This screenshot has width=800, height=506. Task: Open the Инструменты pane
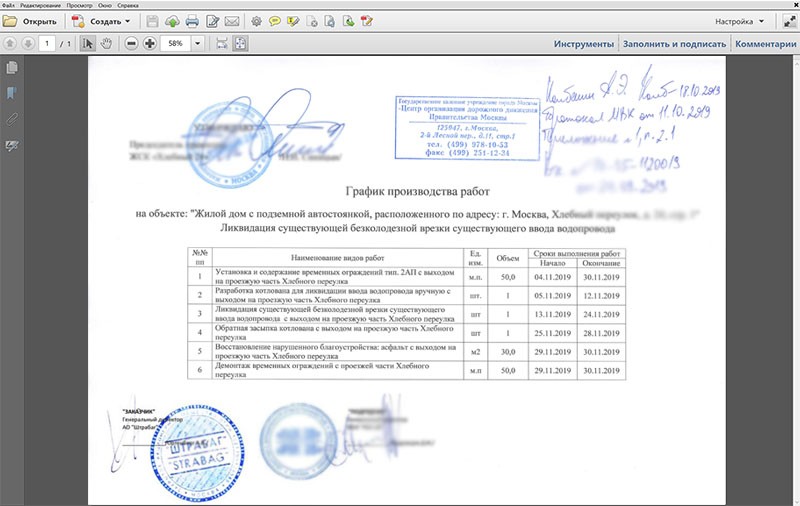[583, 44]
